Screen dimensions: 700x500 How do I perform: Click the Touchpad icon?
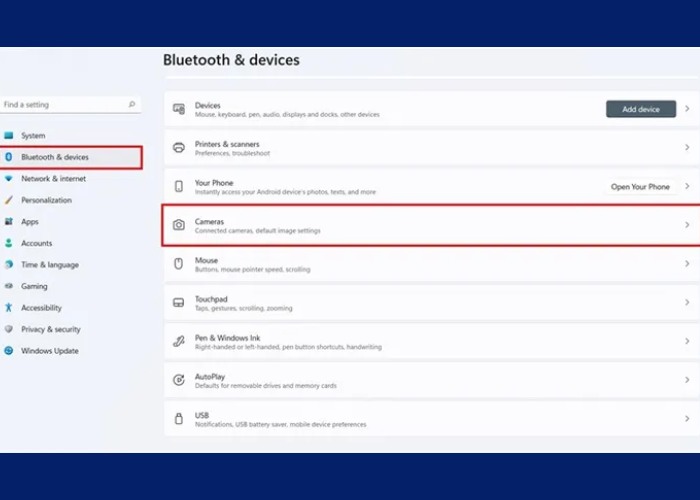click(178, 302)
